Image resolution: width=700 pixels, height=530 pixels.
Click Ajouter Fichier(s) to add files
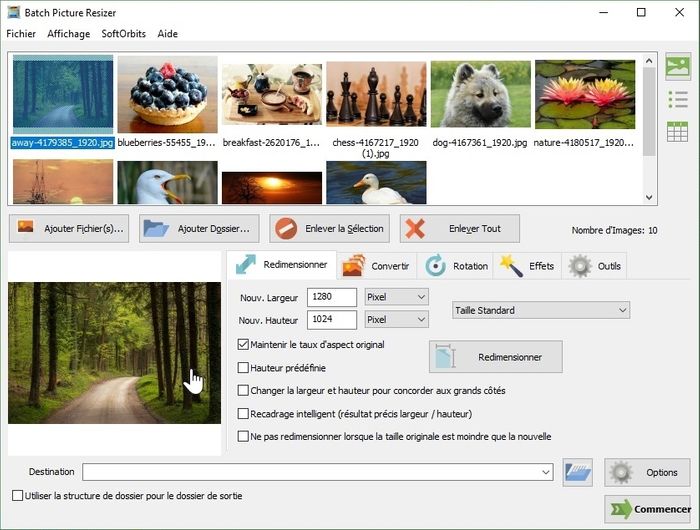(x=69, y=228)
